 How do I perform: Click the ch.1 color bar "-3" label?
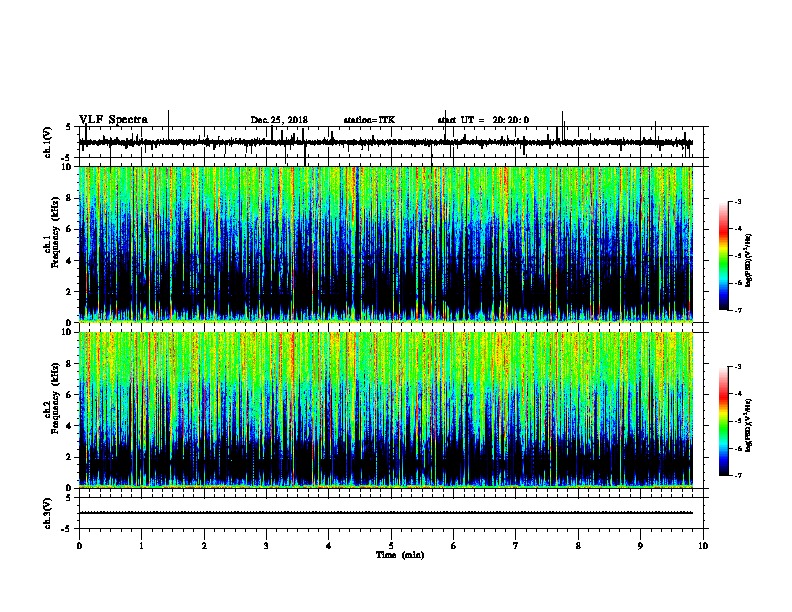[x=737, y=202]
